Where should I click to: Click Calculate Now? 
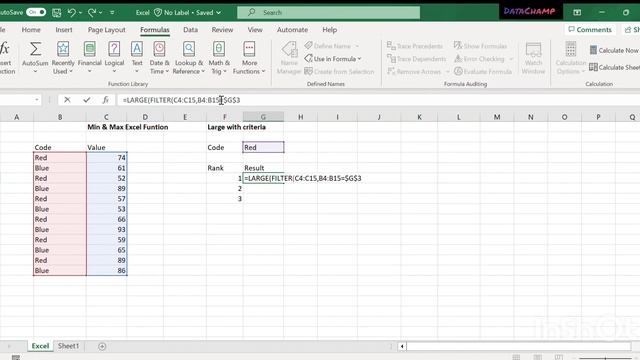coord(615,50)
